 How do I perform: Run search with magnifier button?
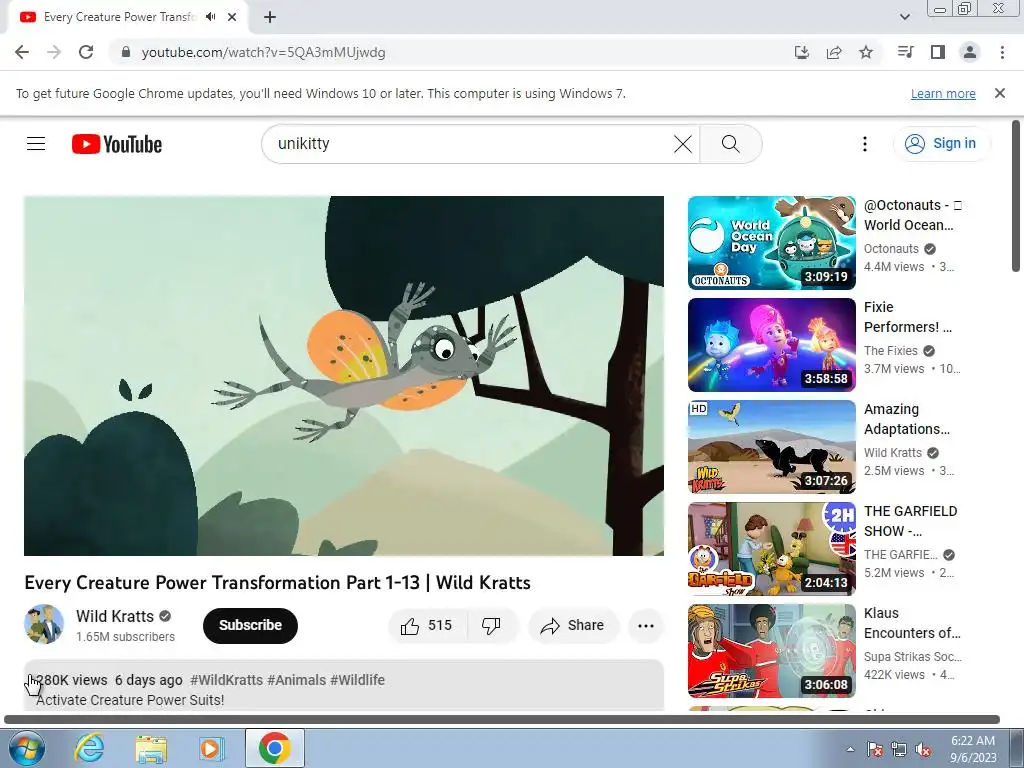tap(731, 144)
